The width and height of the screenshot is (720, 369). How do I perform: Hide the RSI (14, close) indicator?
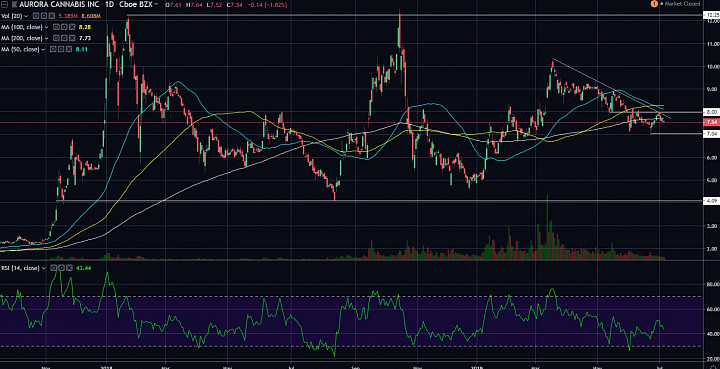click(x=53, y=268)
